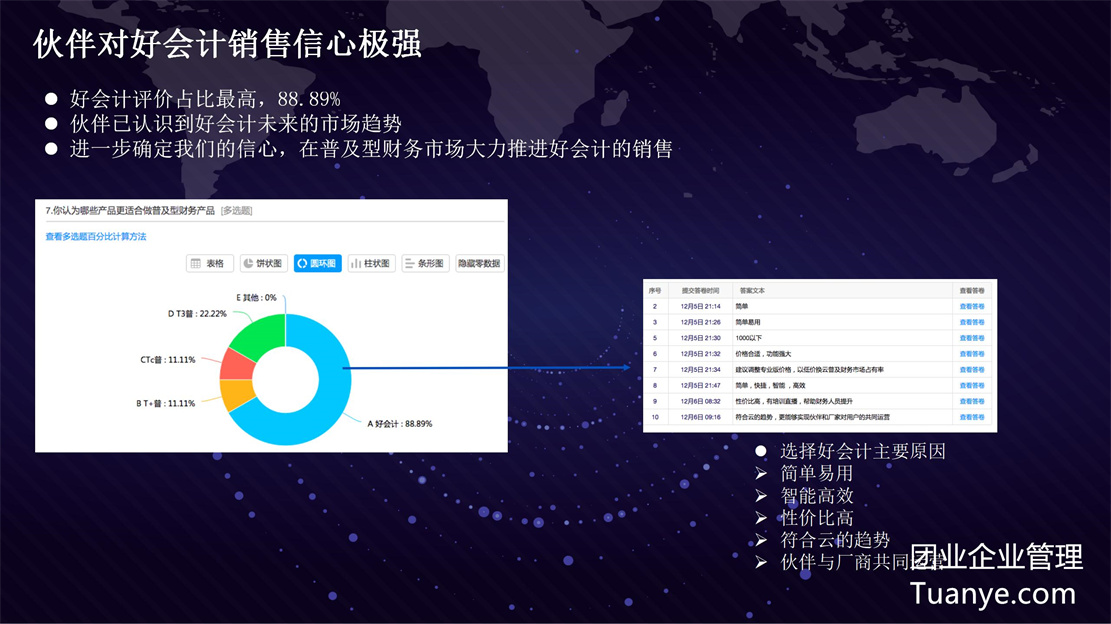1111x624 pixels.
Task: Switch chart view to 表格 (table)
Action: pos(210,263)
